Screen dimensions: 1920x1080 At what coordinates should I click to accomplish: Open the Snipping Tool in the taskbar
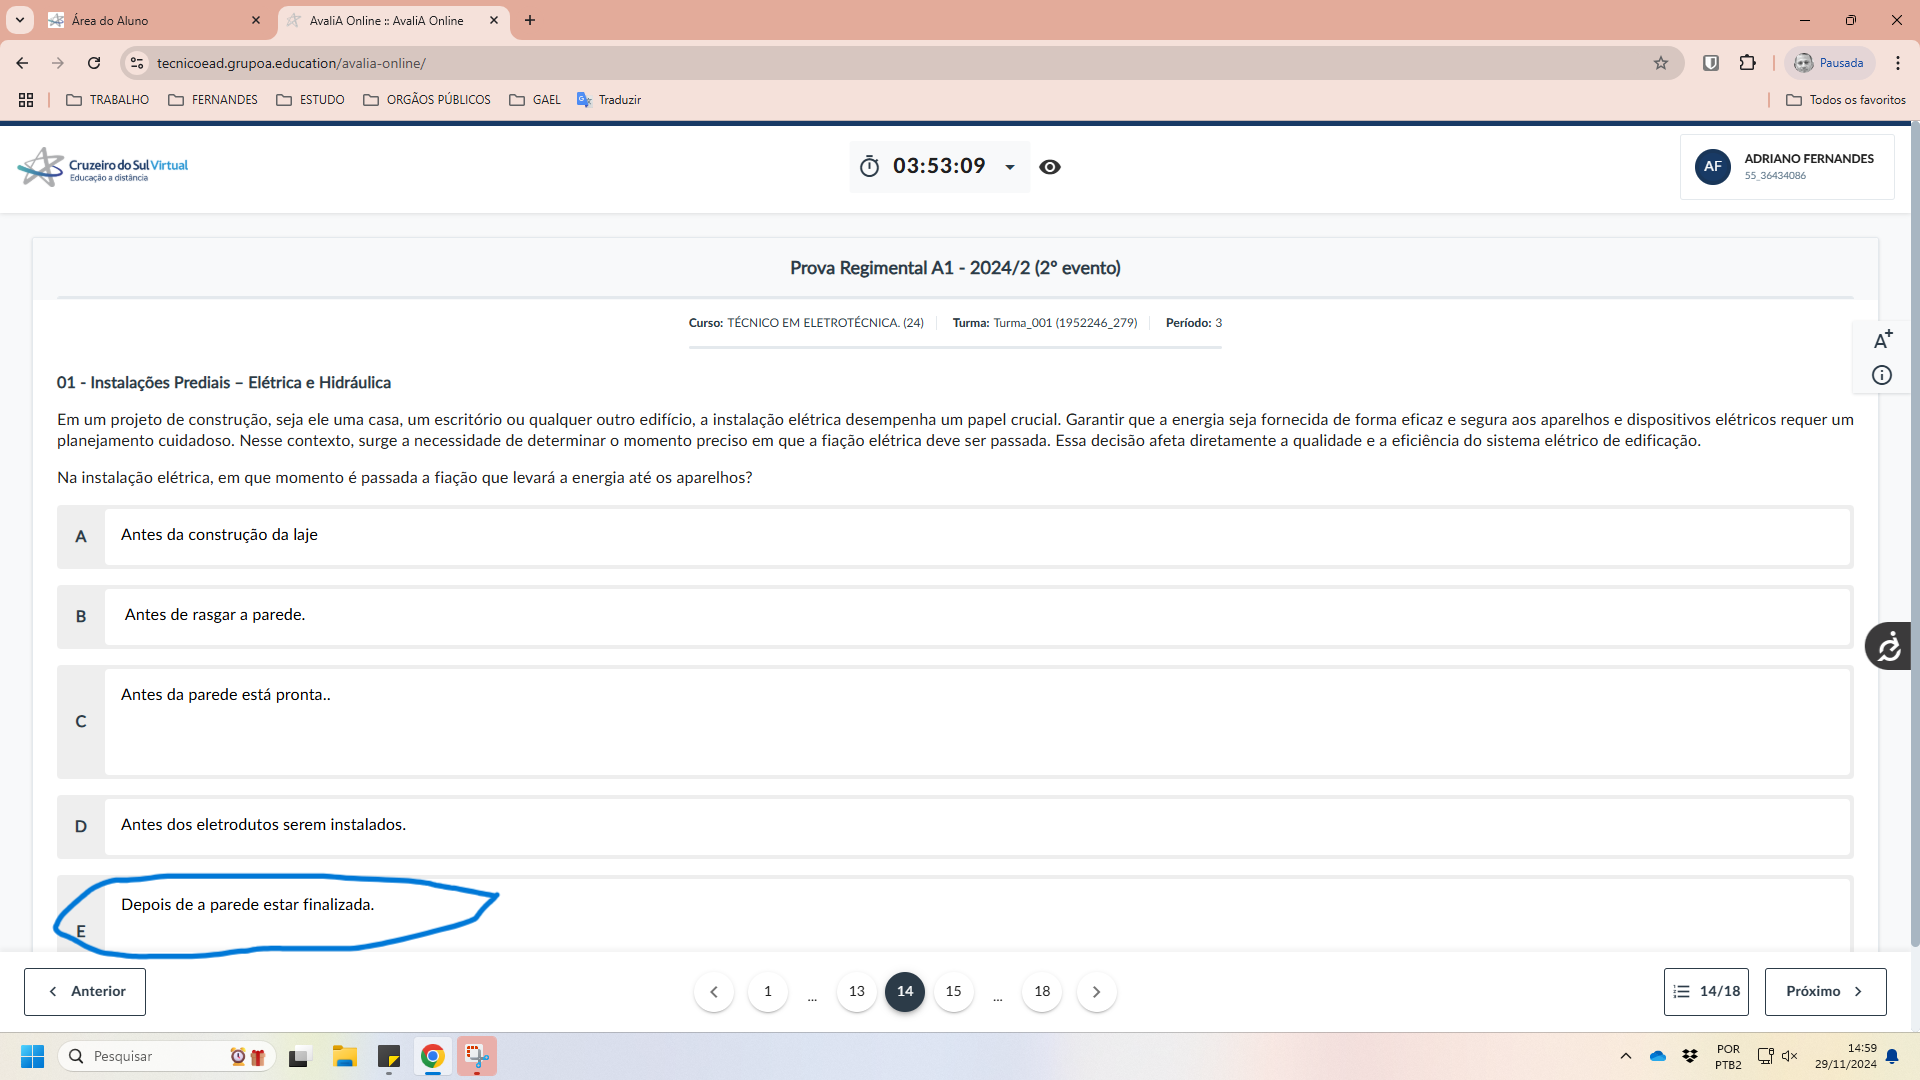coord(477,1056)
